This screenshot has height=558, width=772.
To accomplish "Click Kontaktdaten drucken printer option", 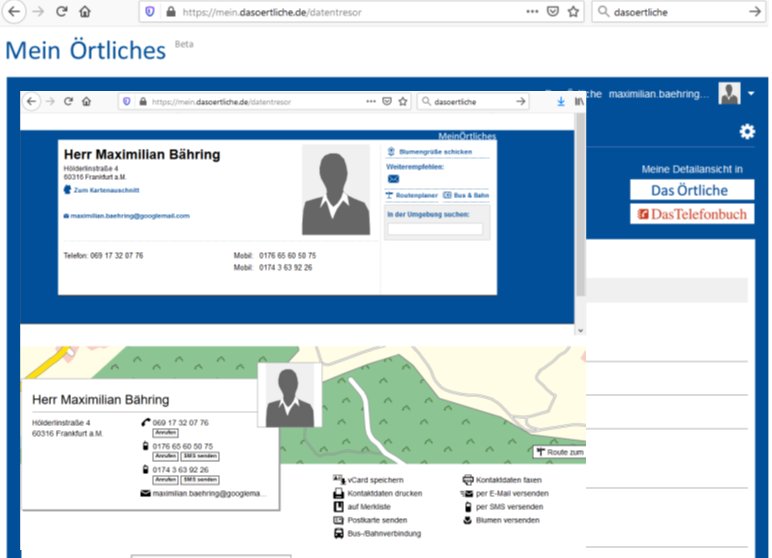I will (378, 493).
